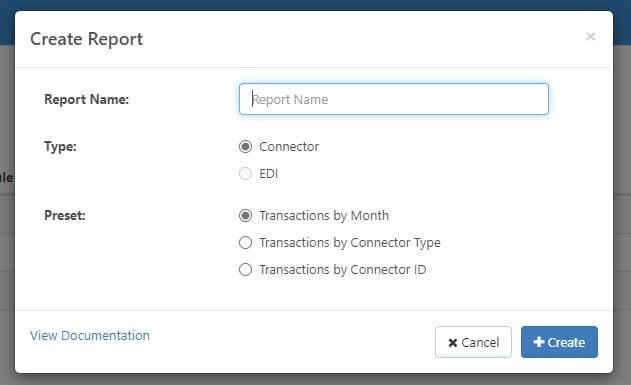Click the "Transactions by Connector ID" label text
631x385 pixels.
coord(342,270)
